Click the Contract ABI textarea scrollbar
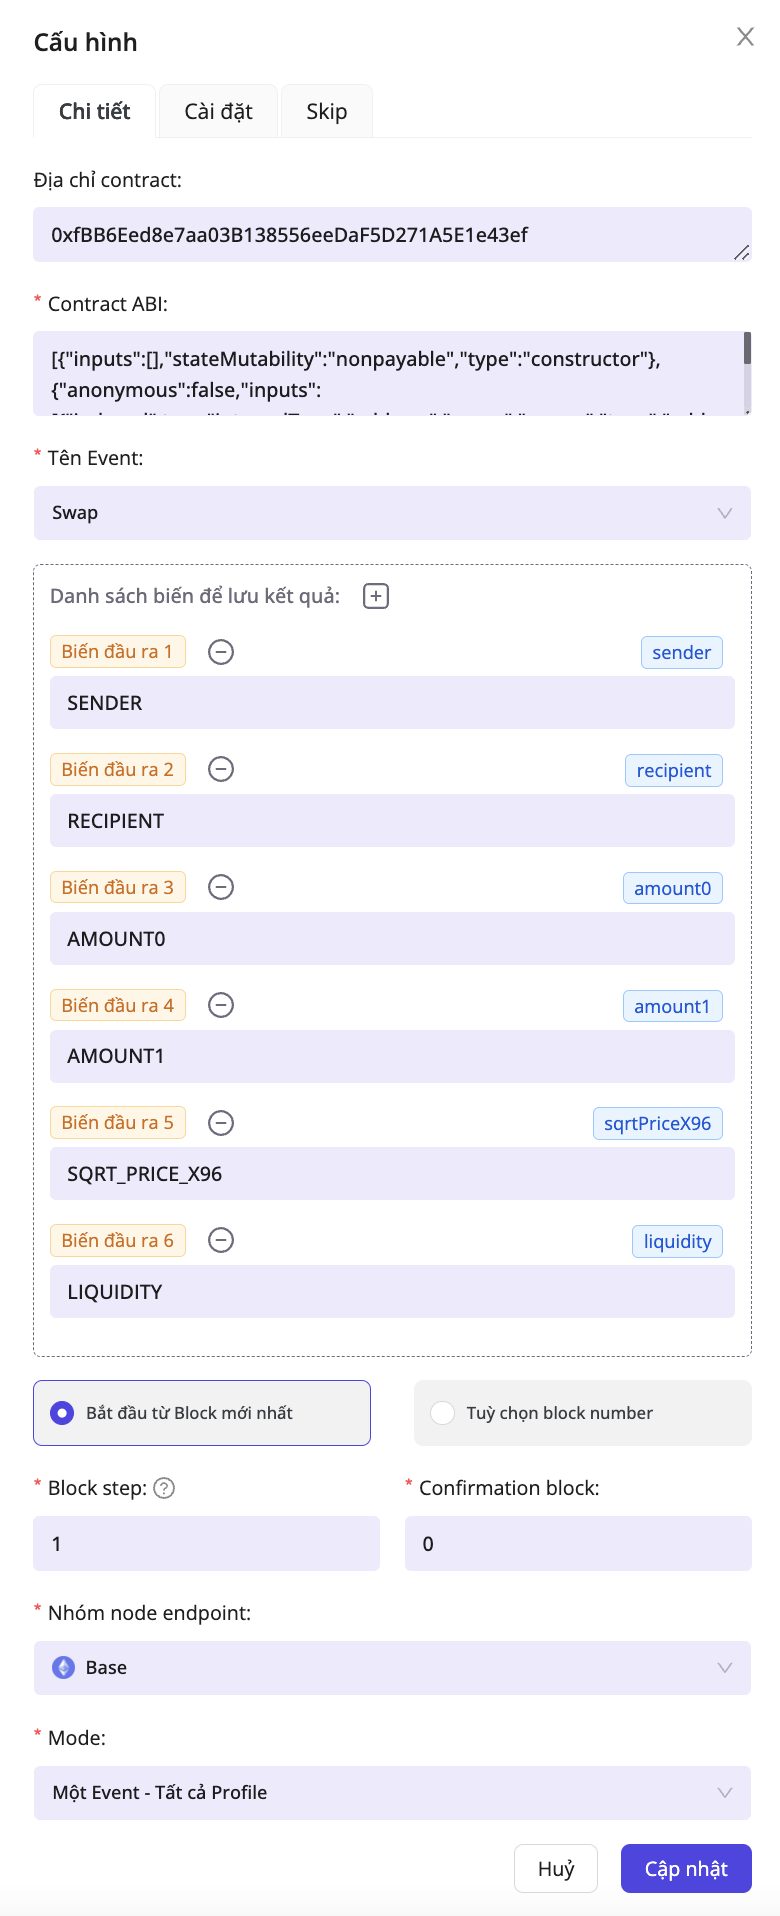This screenshot has width=780, height=1916. 747,349
